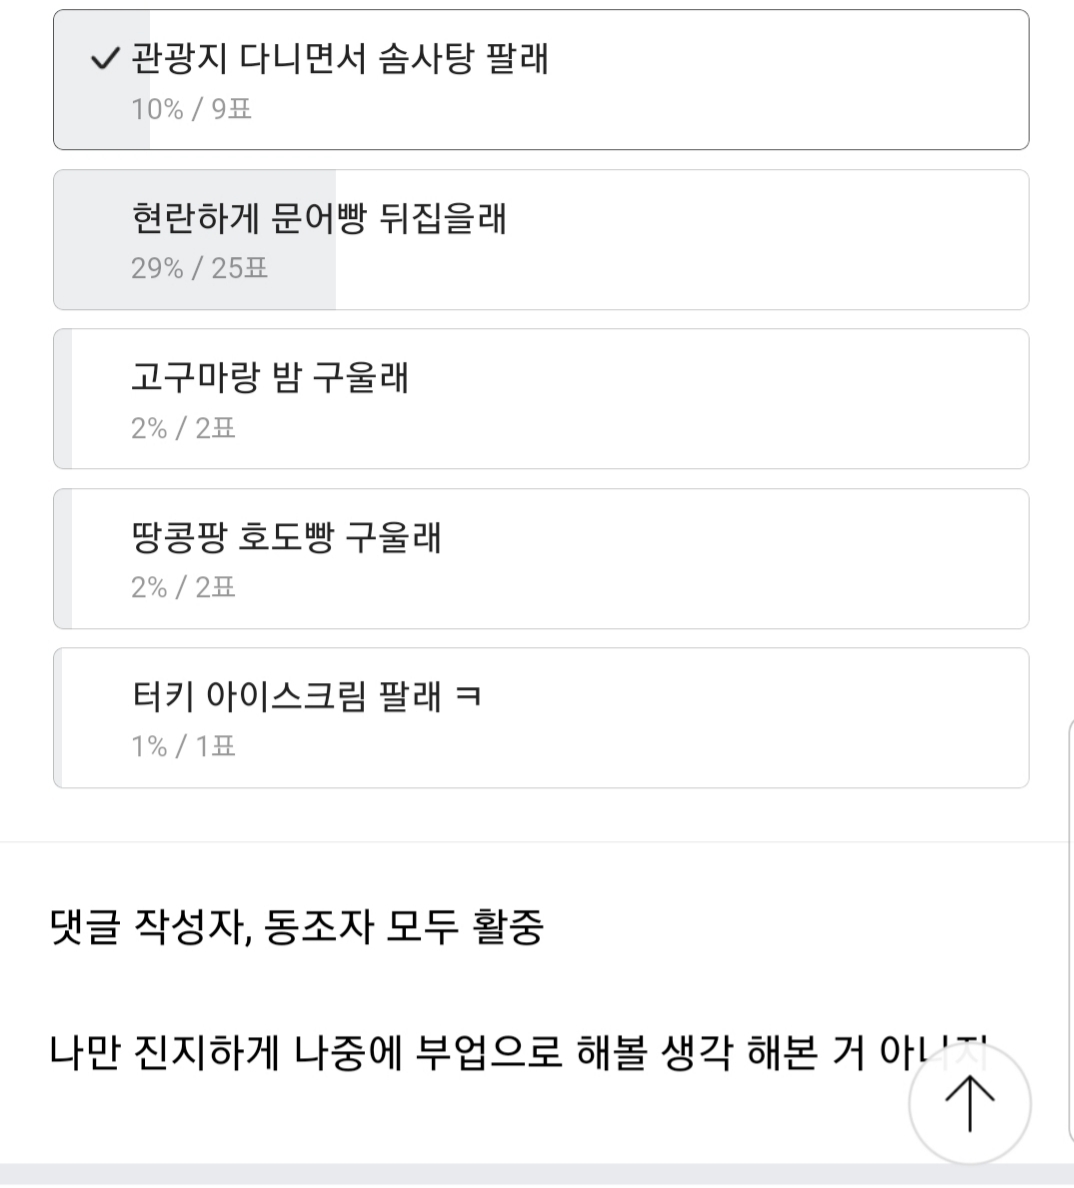Image resolution: width=1074 pixels, height=1188 pixels.
Task: Click the gray 29% progress fill bar
Action: [195, 239]
